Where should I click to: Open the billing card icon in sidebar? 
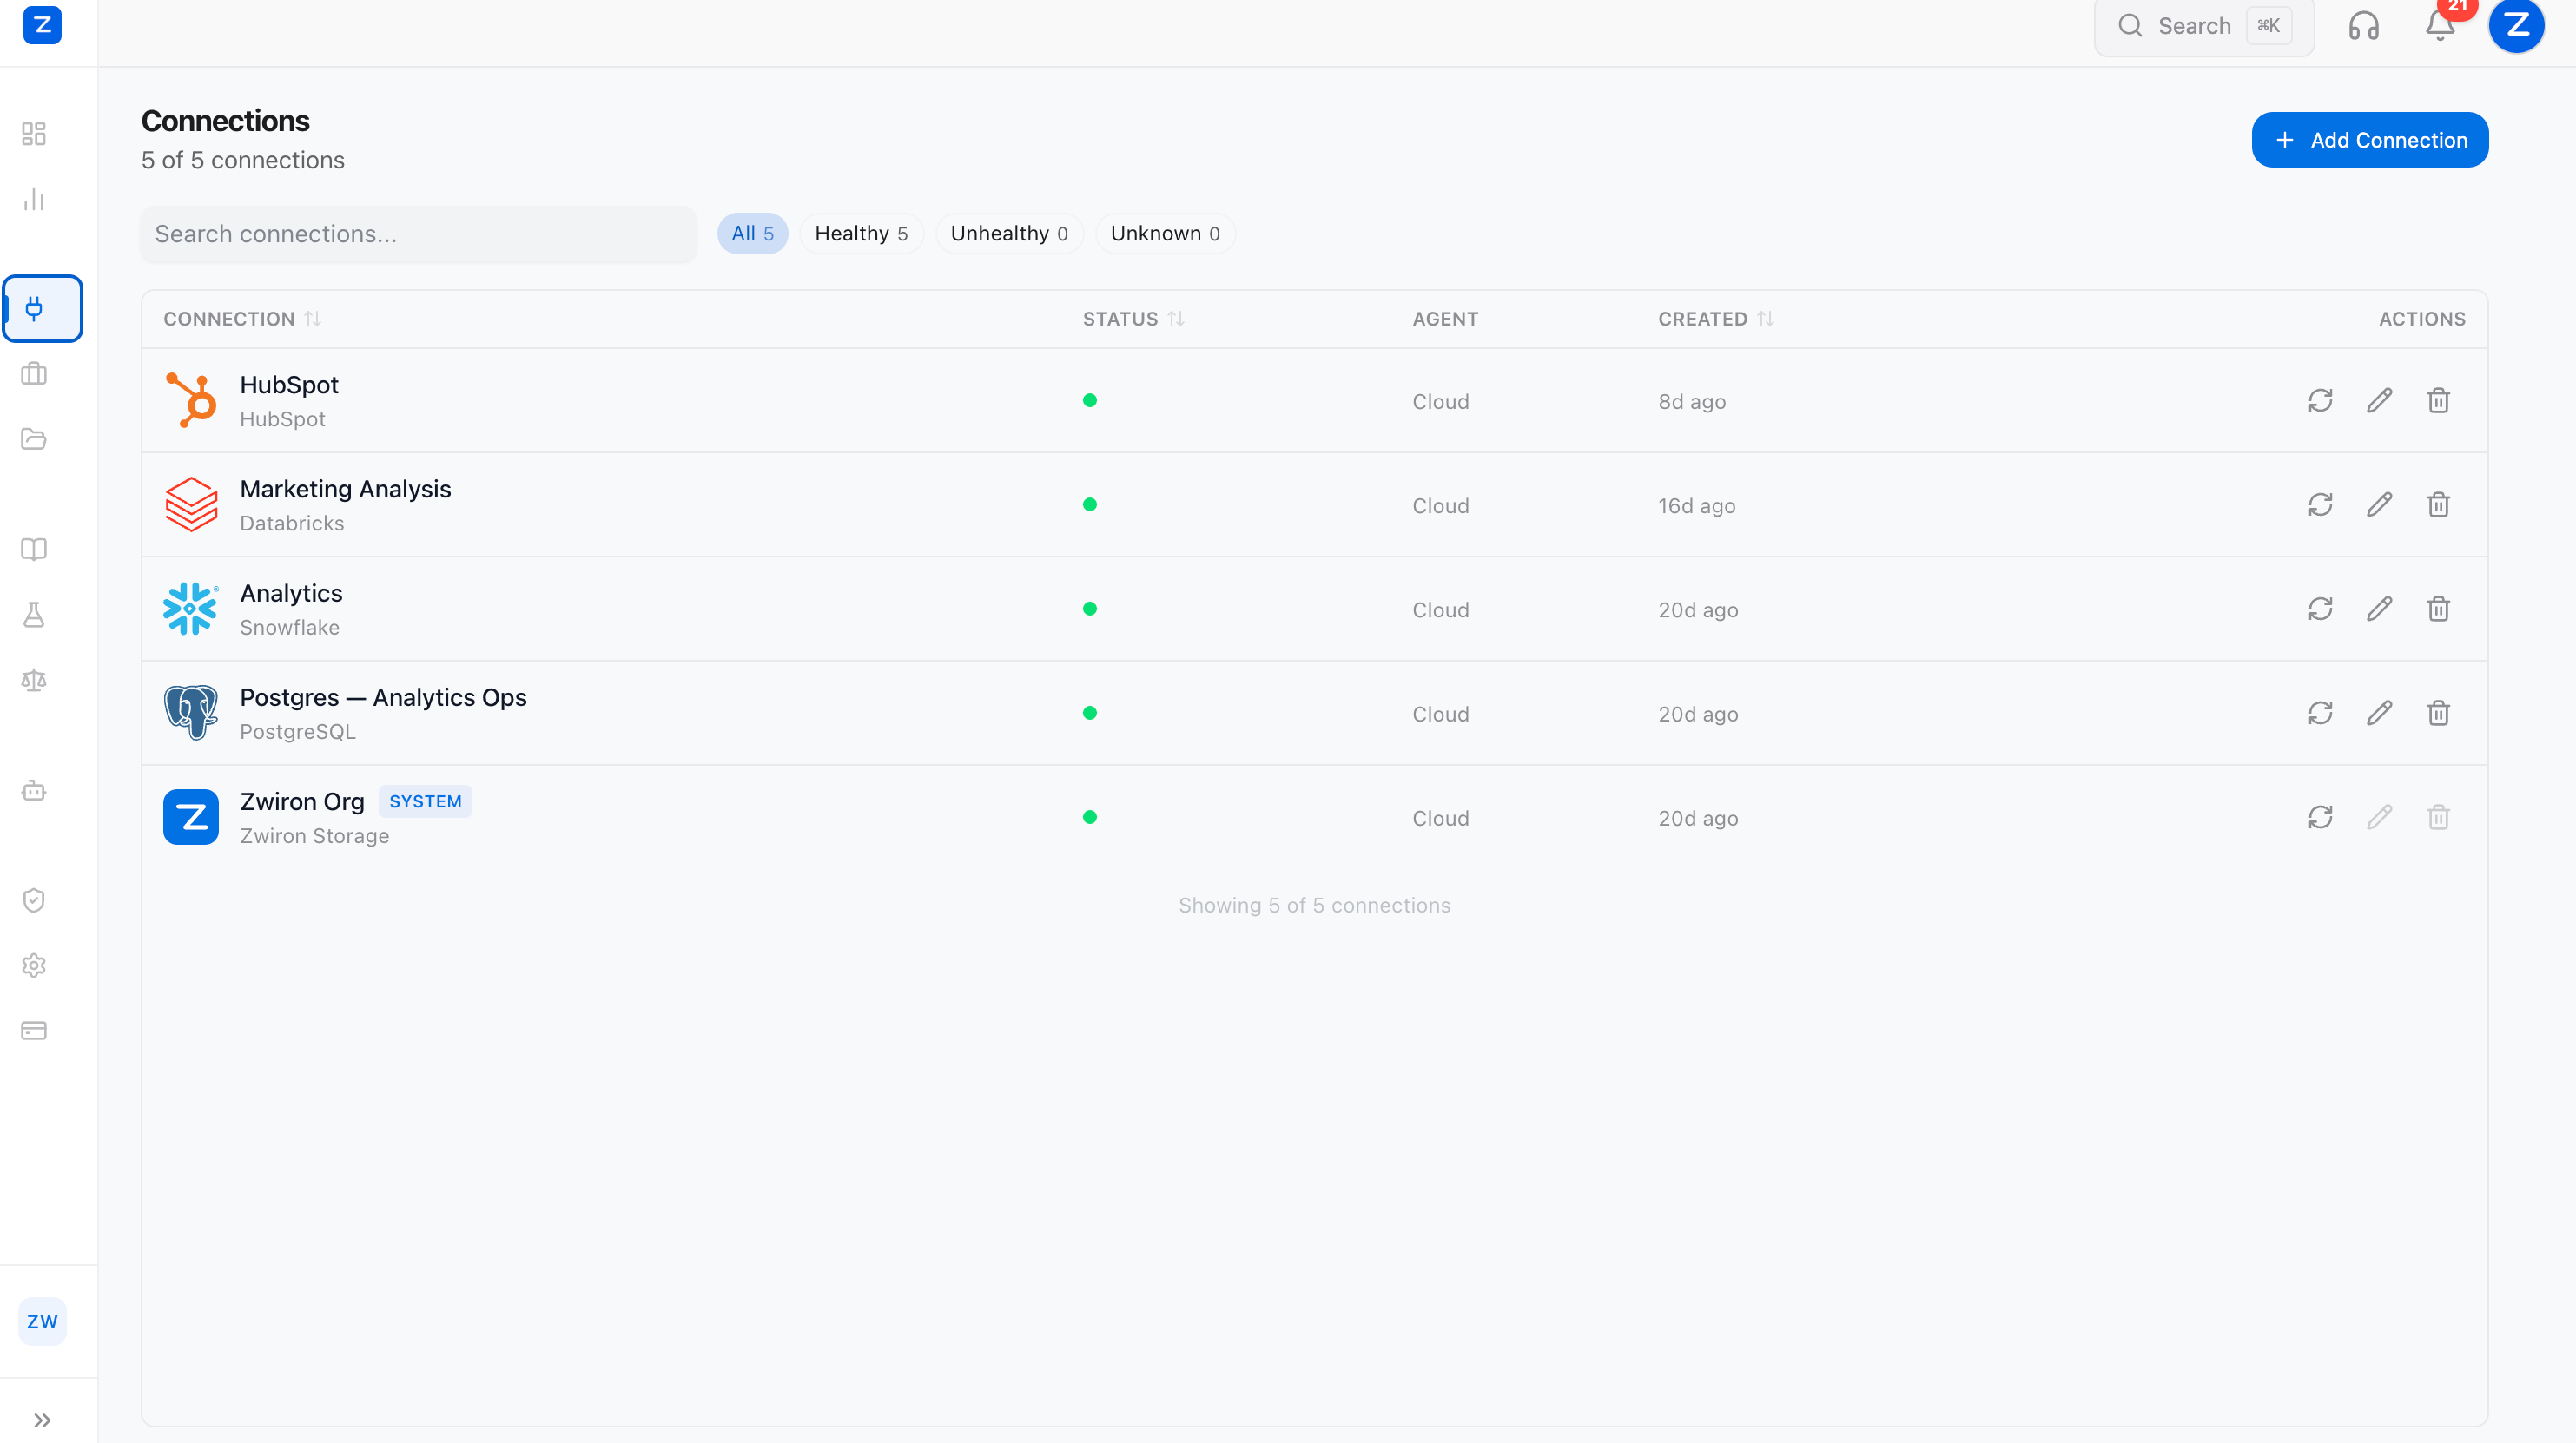[34, 1030]
